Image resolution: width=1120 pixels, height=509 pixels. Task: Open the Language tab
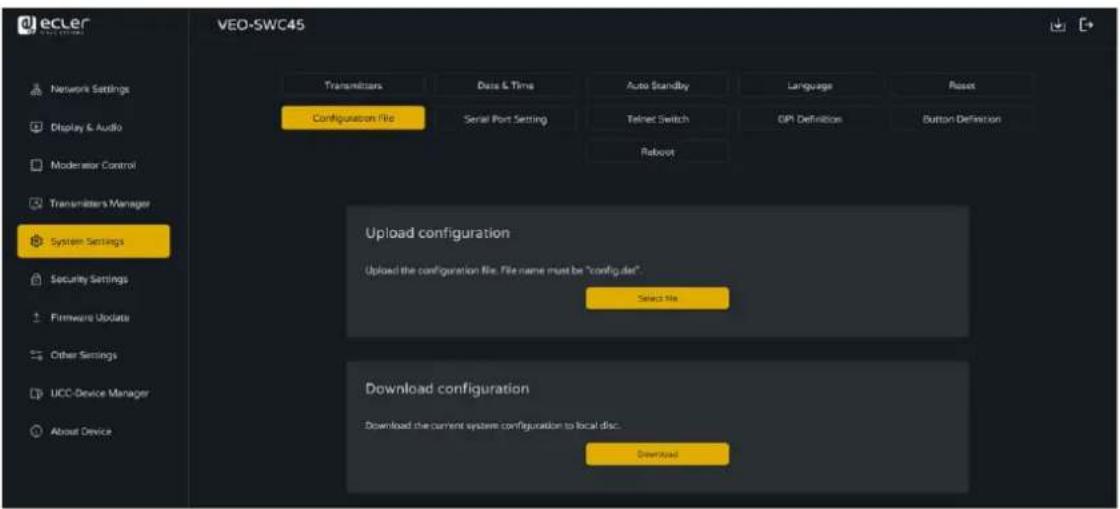tap(810, 85)
